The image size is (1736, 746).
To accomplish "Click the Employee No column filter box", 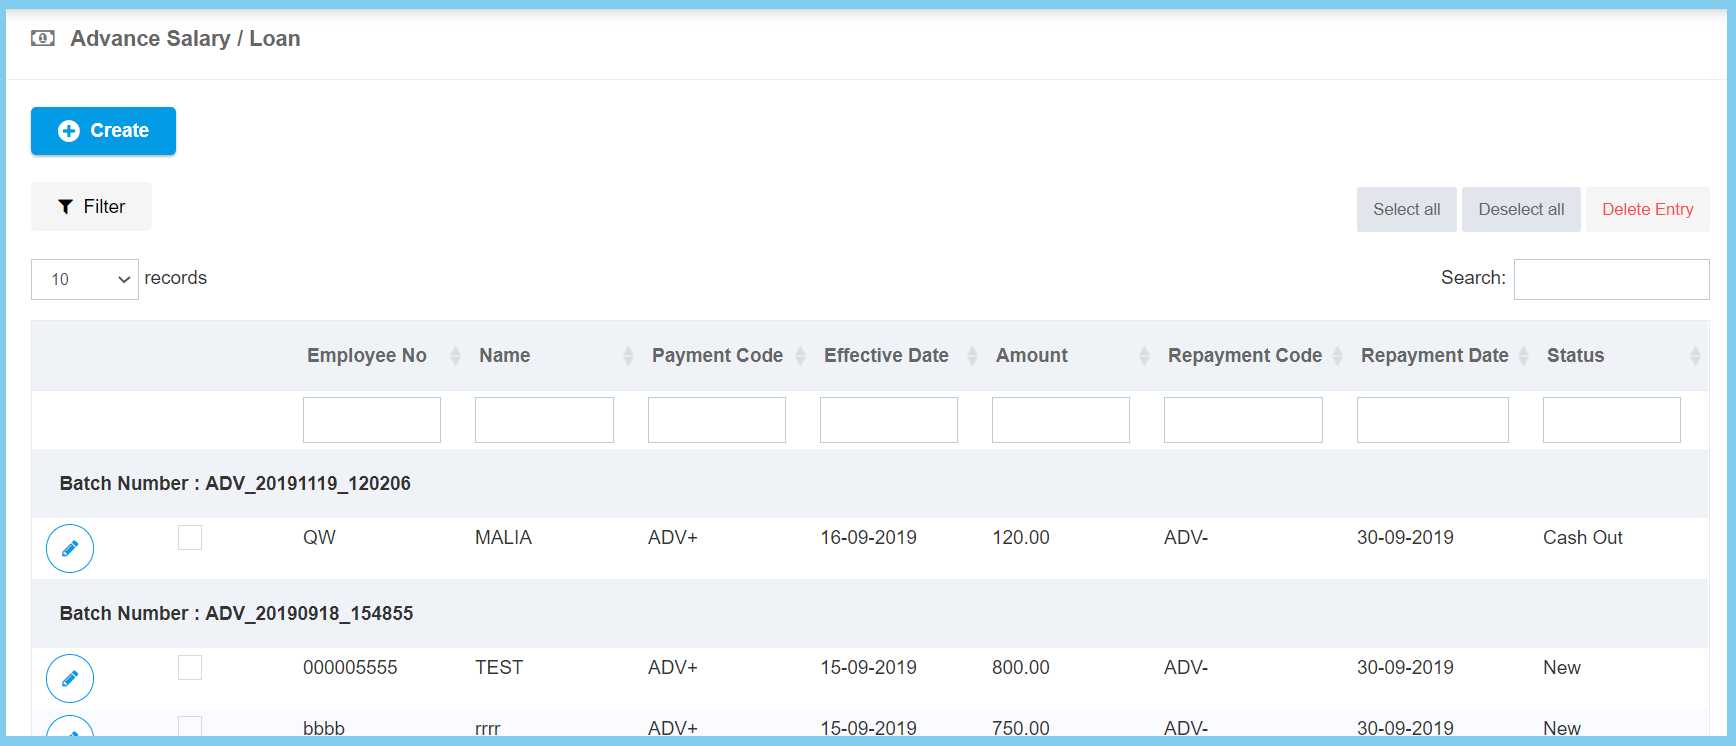I will [x=372, y=420].
